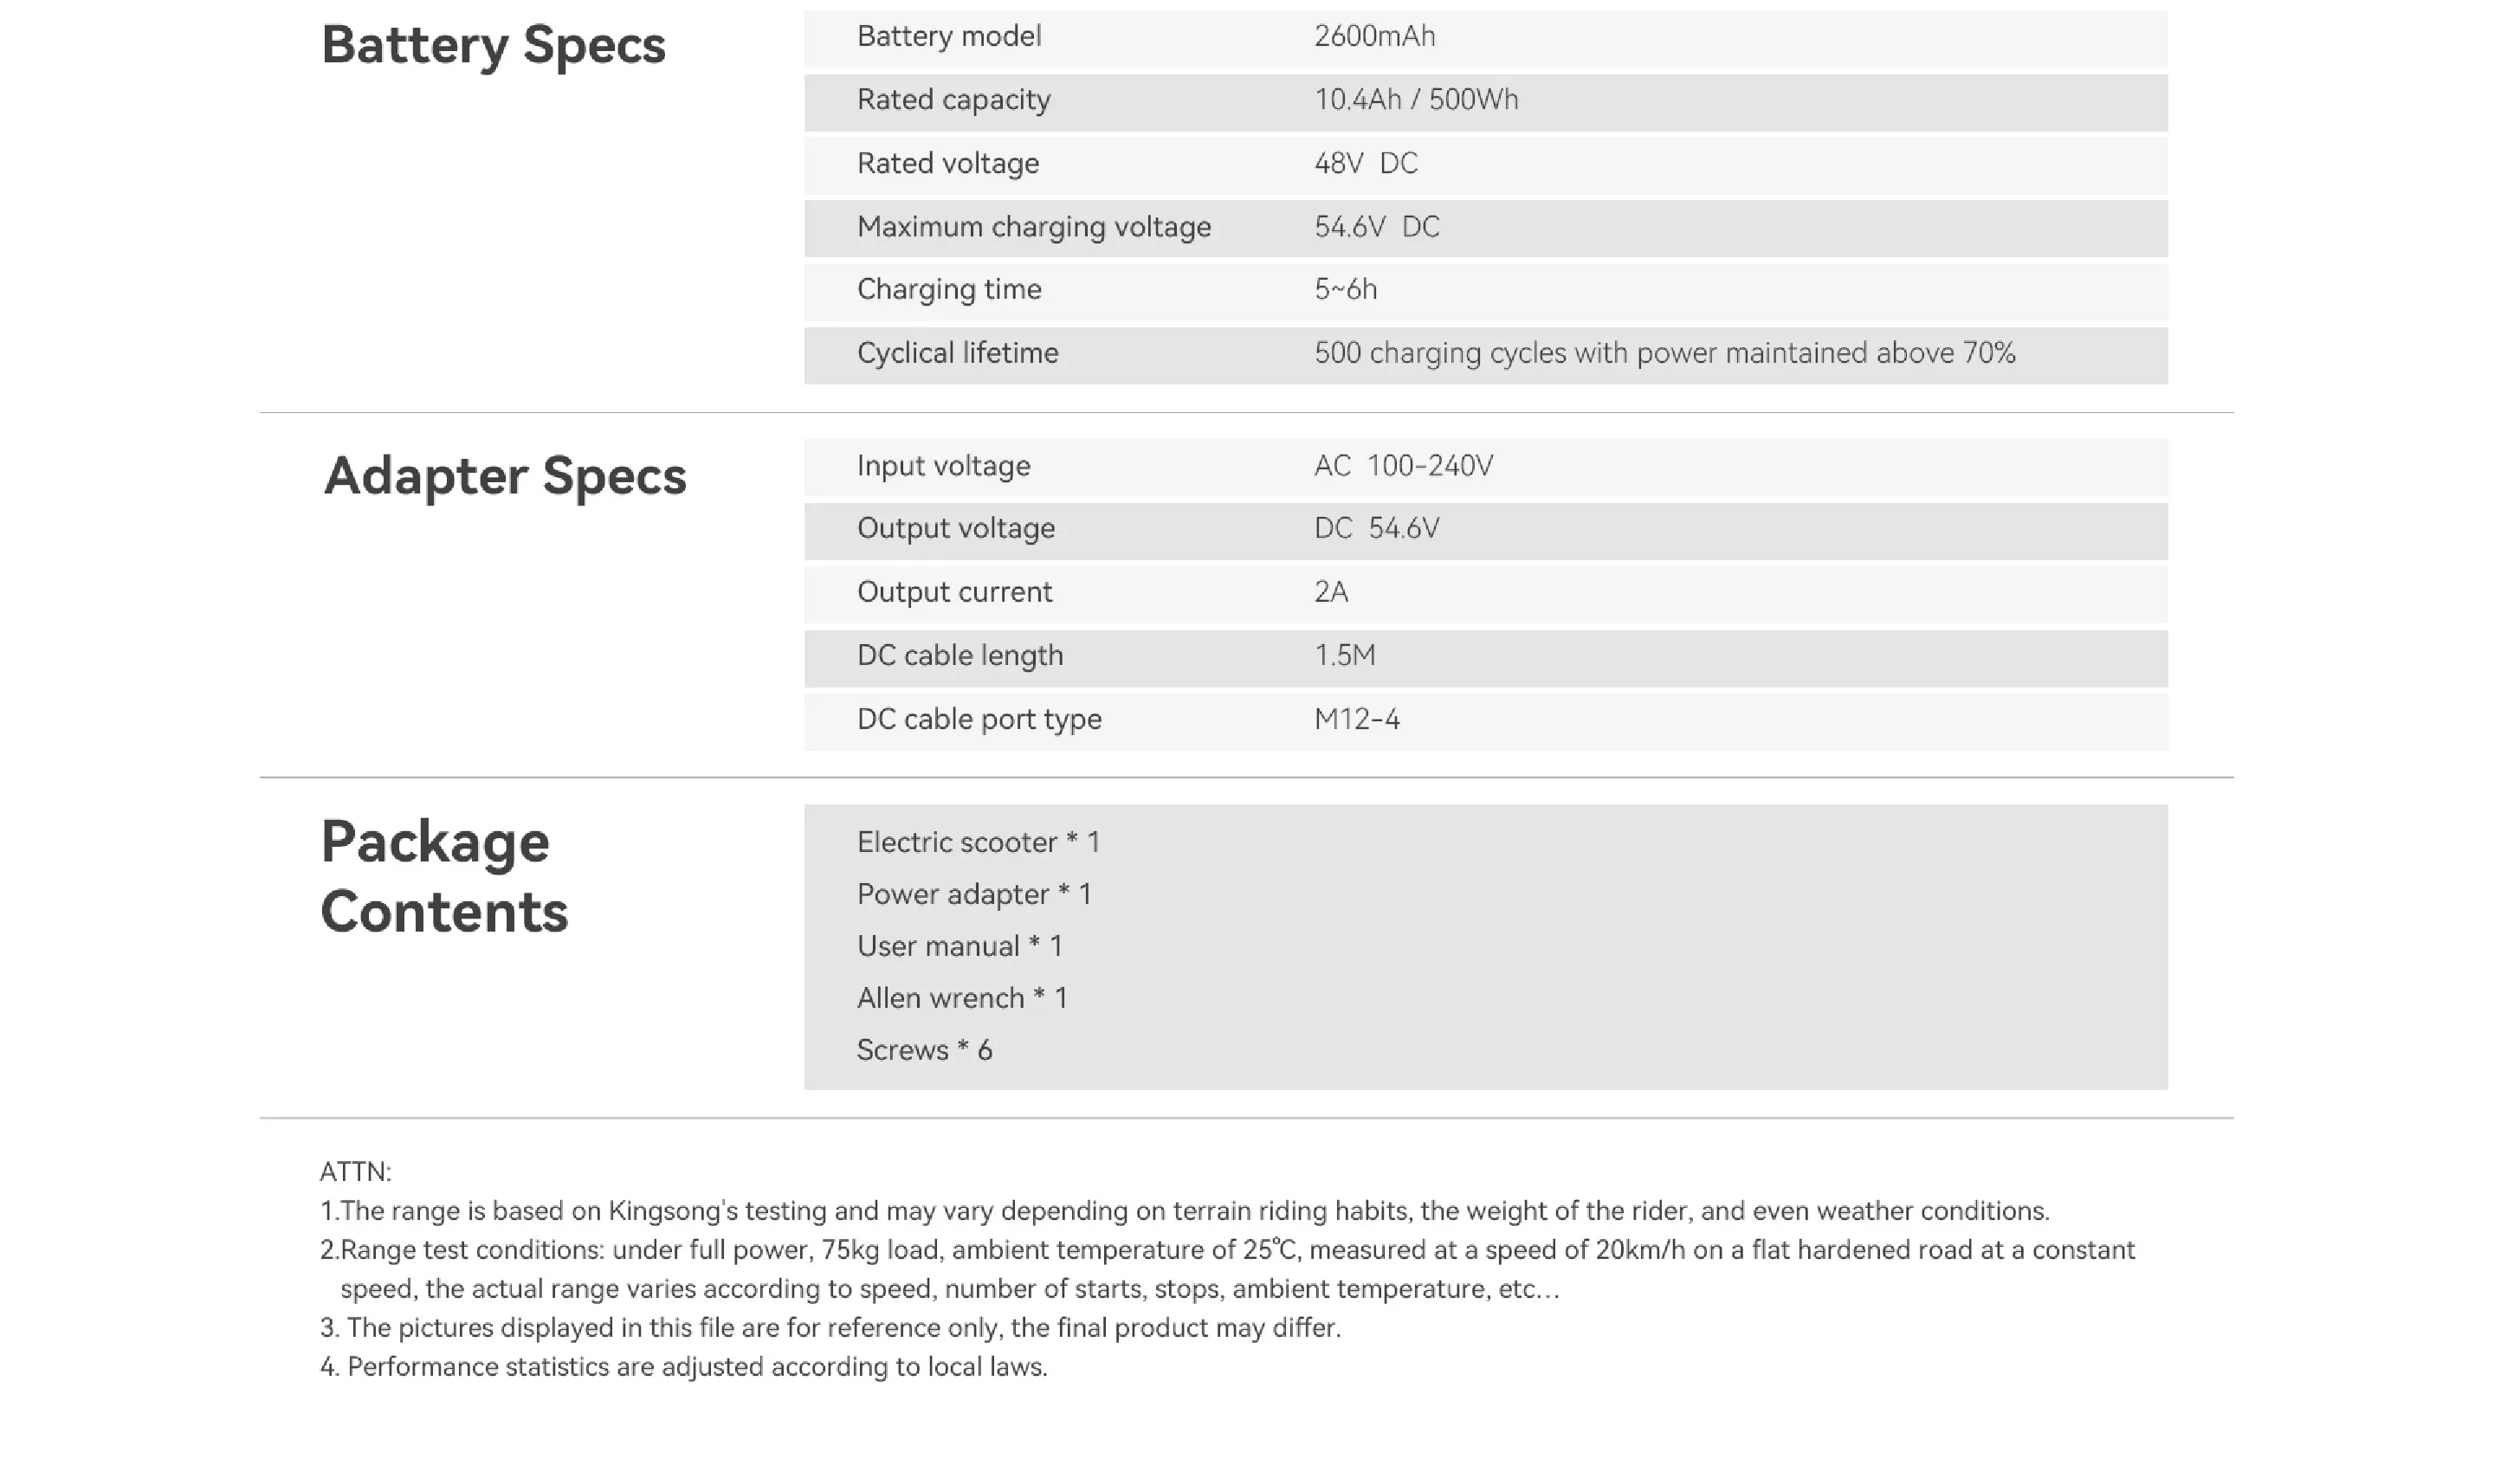Image resolution: width=2494 pixels, height=1484 pixels.
Task: Click the Electric scooter * 1 item
Action: [x=978, y=842]
